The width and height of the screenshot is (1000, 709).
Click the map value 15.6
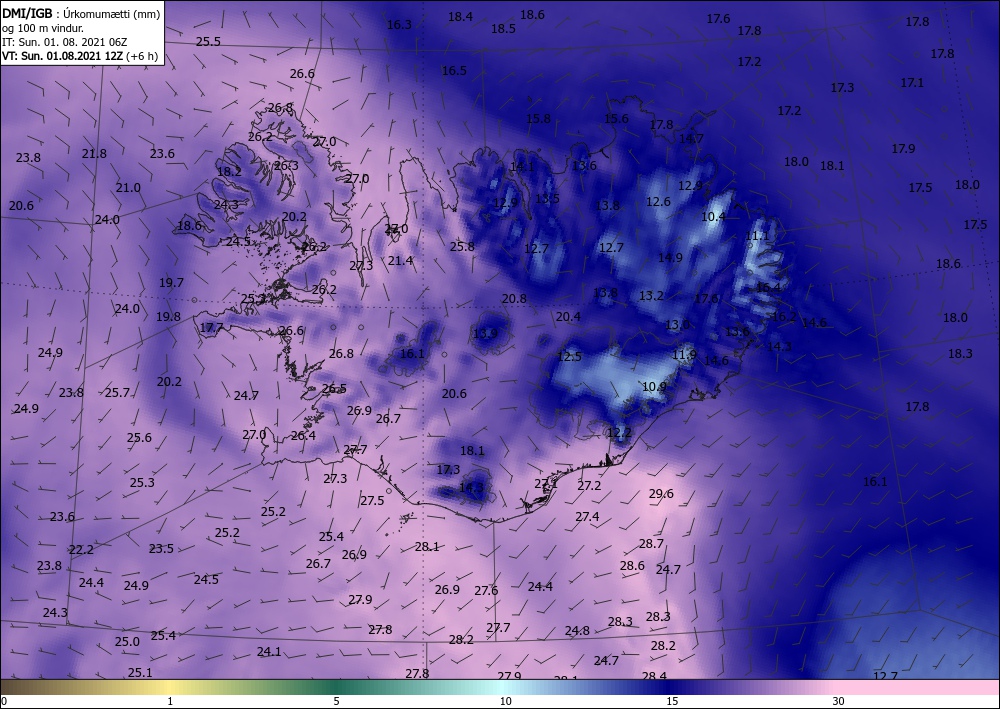click(x=616, y=119)
